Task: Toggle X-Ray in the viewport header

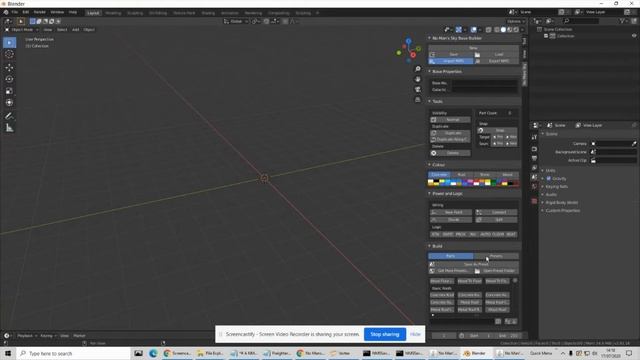Action: tap(489, 29)
